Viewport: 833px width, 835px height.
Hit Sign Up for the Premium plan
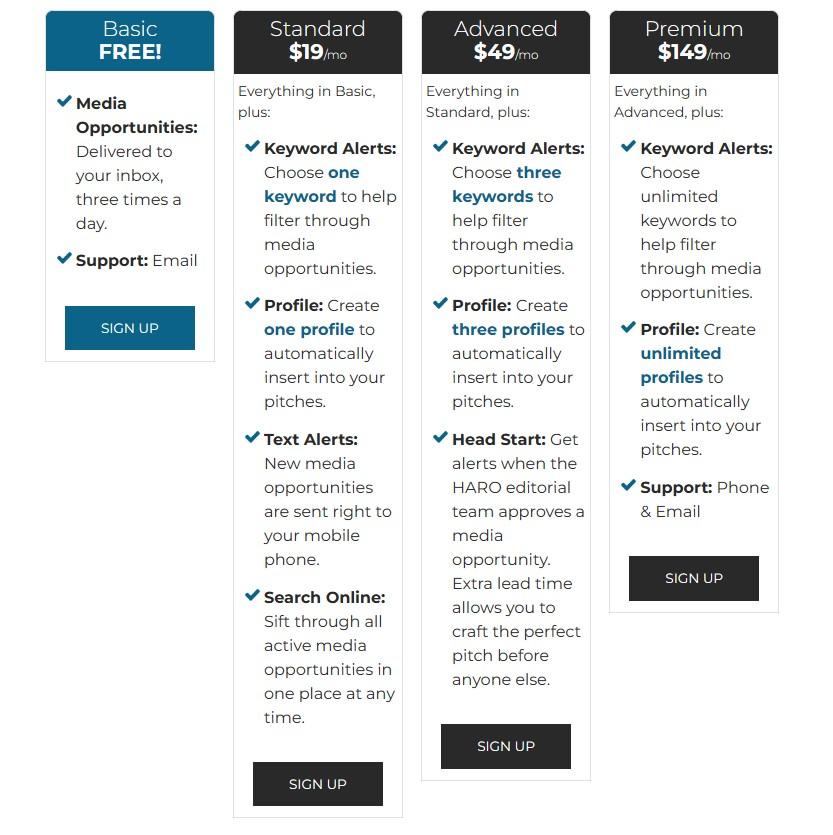tap(694, 578)
